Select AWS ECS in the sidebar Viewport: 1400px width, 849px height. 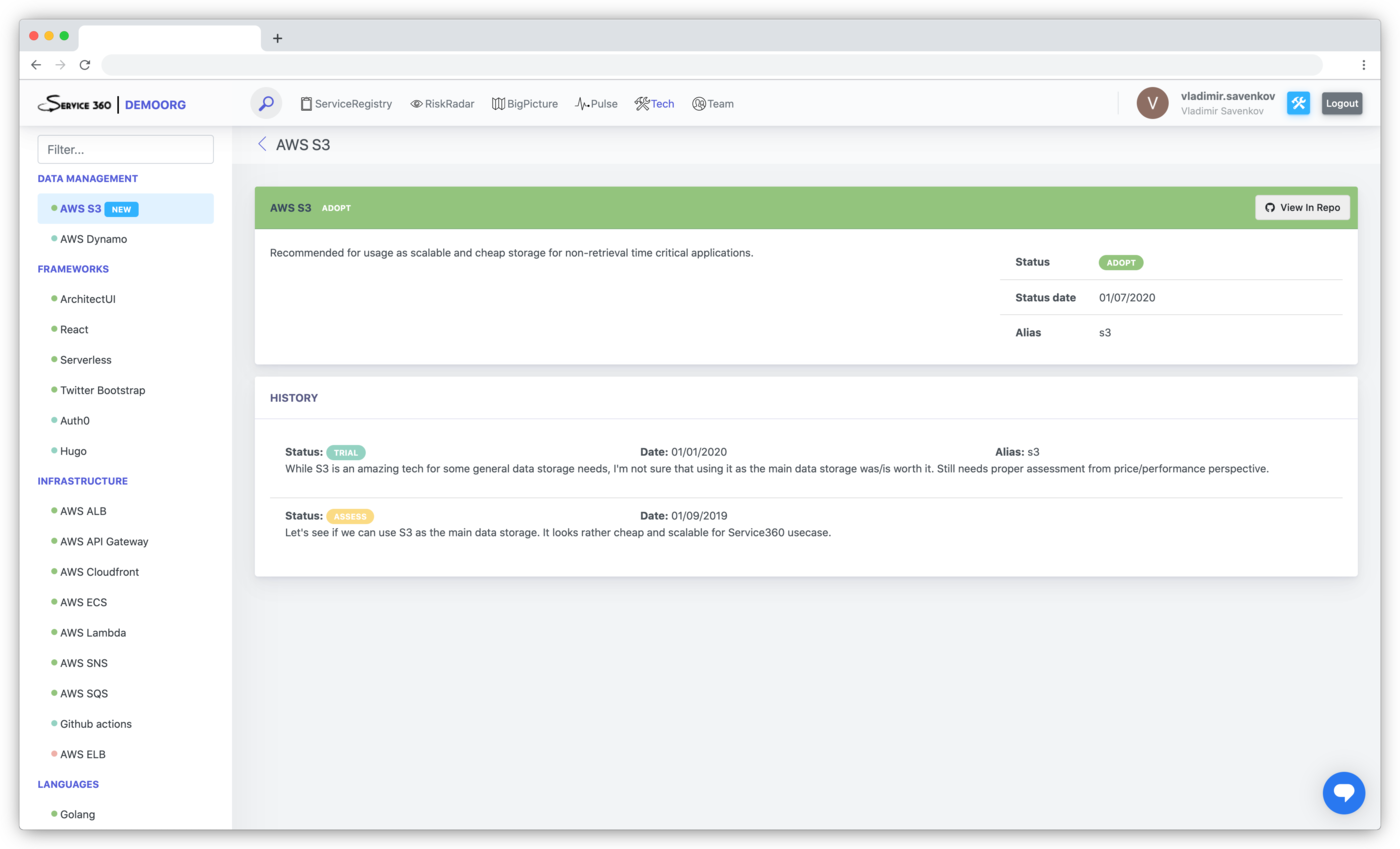pyautogui.click(x=83, y=602)
